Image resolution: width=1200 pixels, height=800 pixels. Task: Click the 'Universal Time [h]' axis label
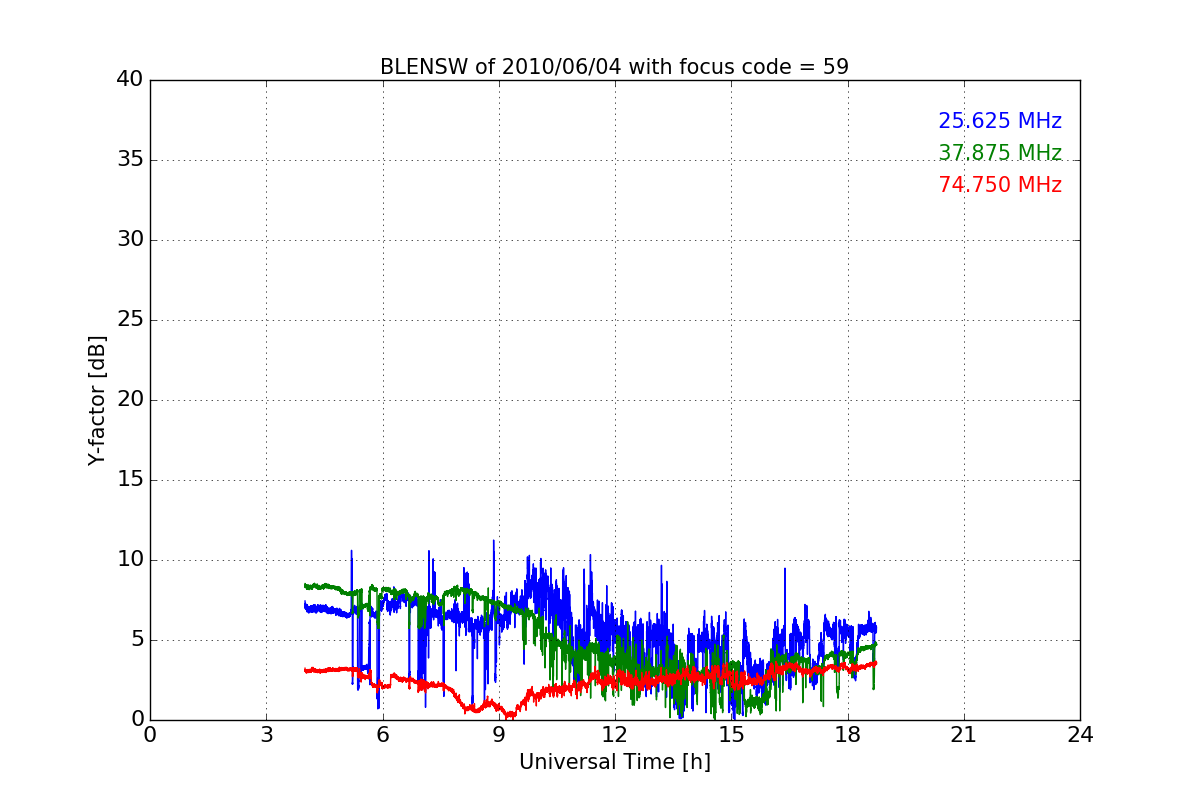click(x=615, y=762)
